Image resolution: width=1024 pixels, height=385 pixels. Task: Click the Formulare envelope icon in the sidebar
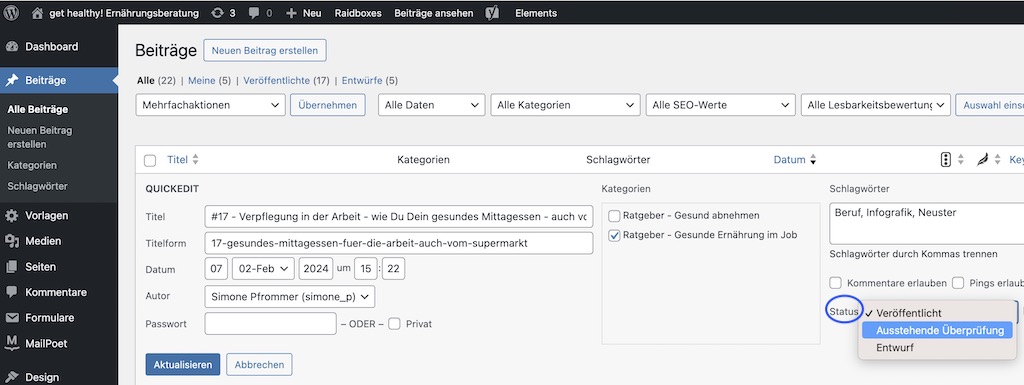pos(12,318)
